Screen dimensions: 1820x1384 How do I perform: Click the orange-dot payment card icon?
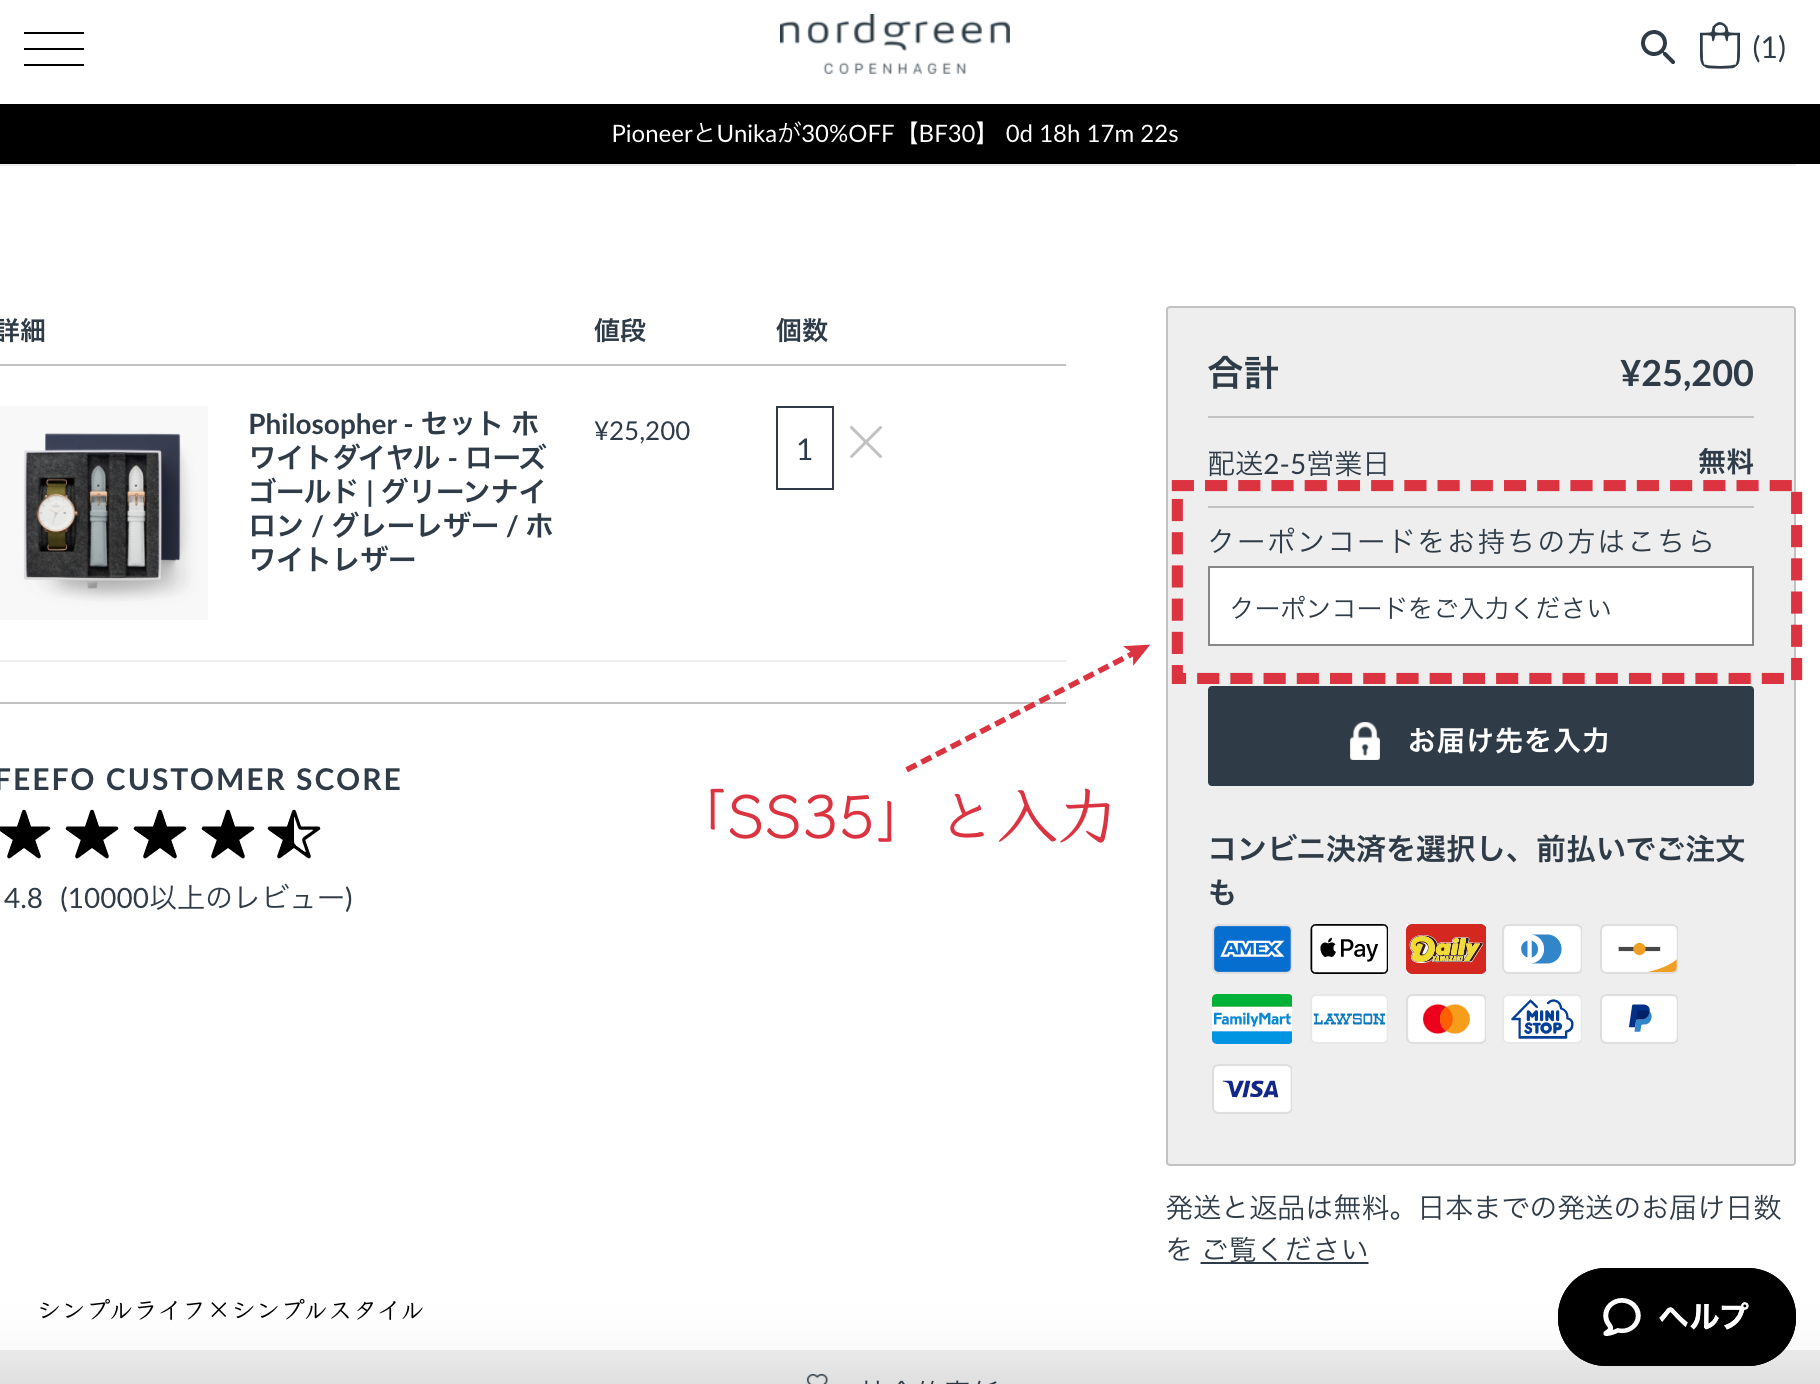pyautogui.click(x=1639, y=949)
